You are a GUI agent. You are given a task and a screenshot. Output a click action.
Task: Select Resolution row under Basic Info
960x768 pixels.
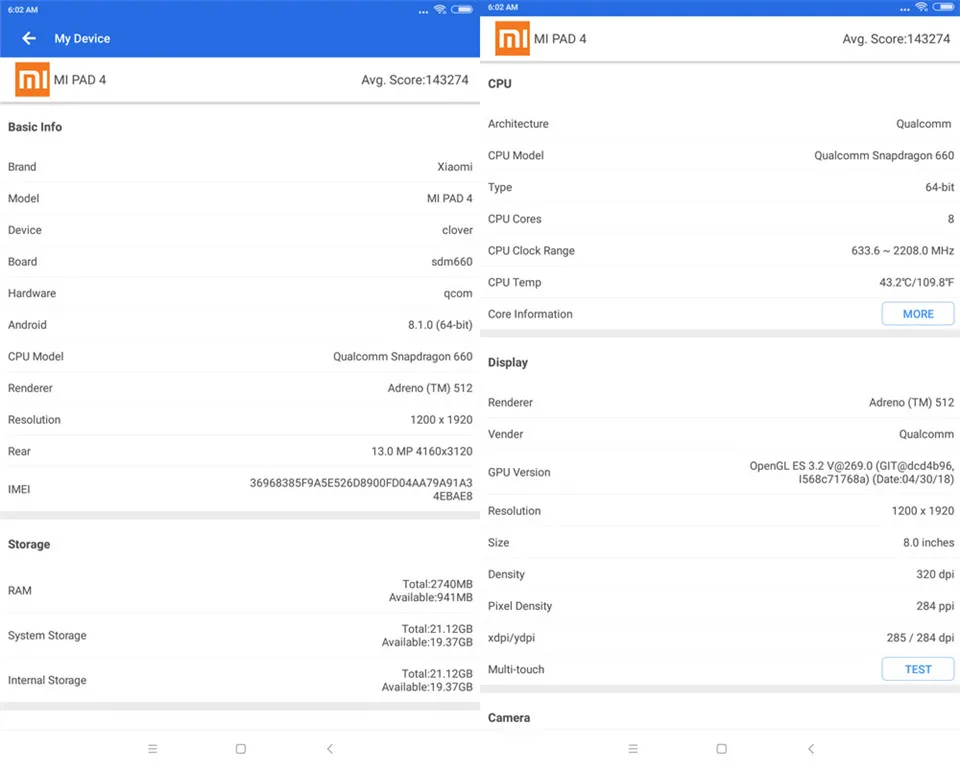click(x=240, y=420)
